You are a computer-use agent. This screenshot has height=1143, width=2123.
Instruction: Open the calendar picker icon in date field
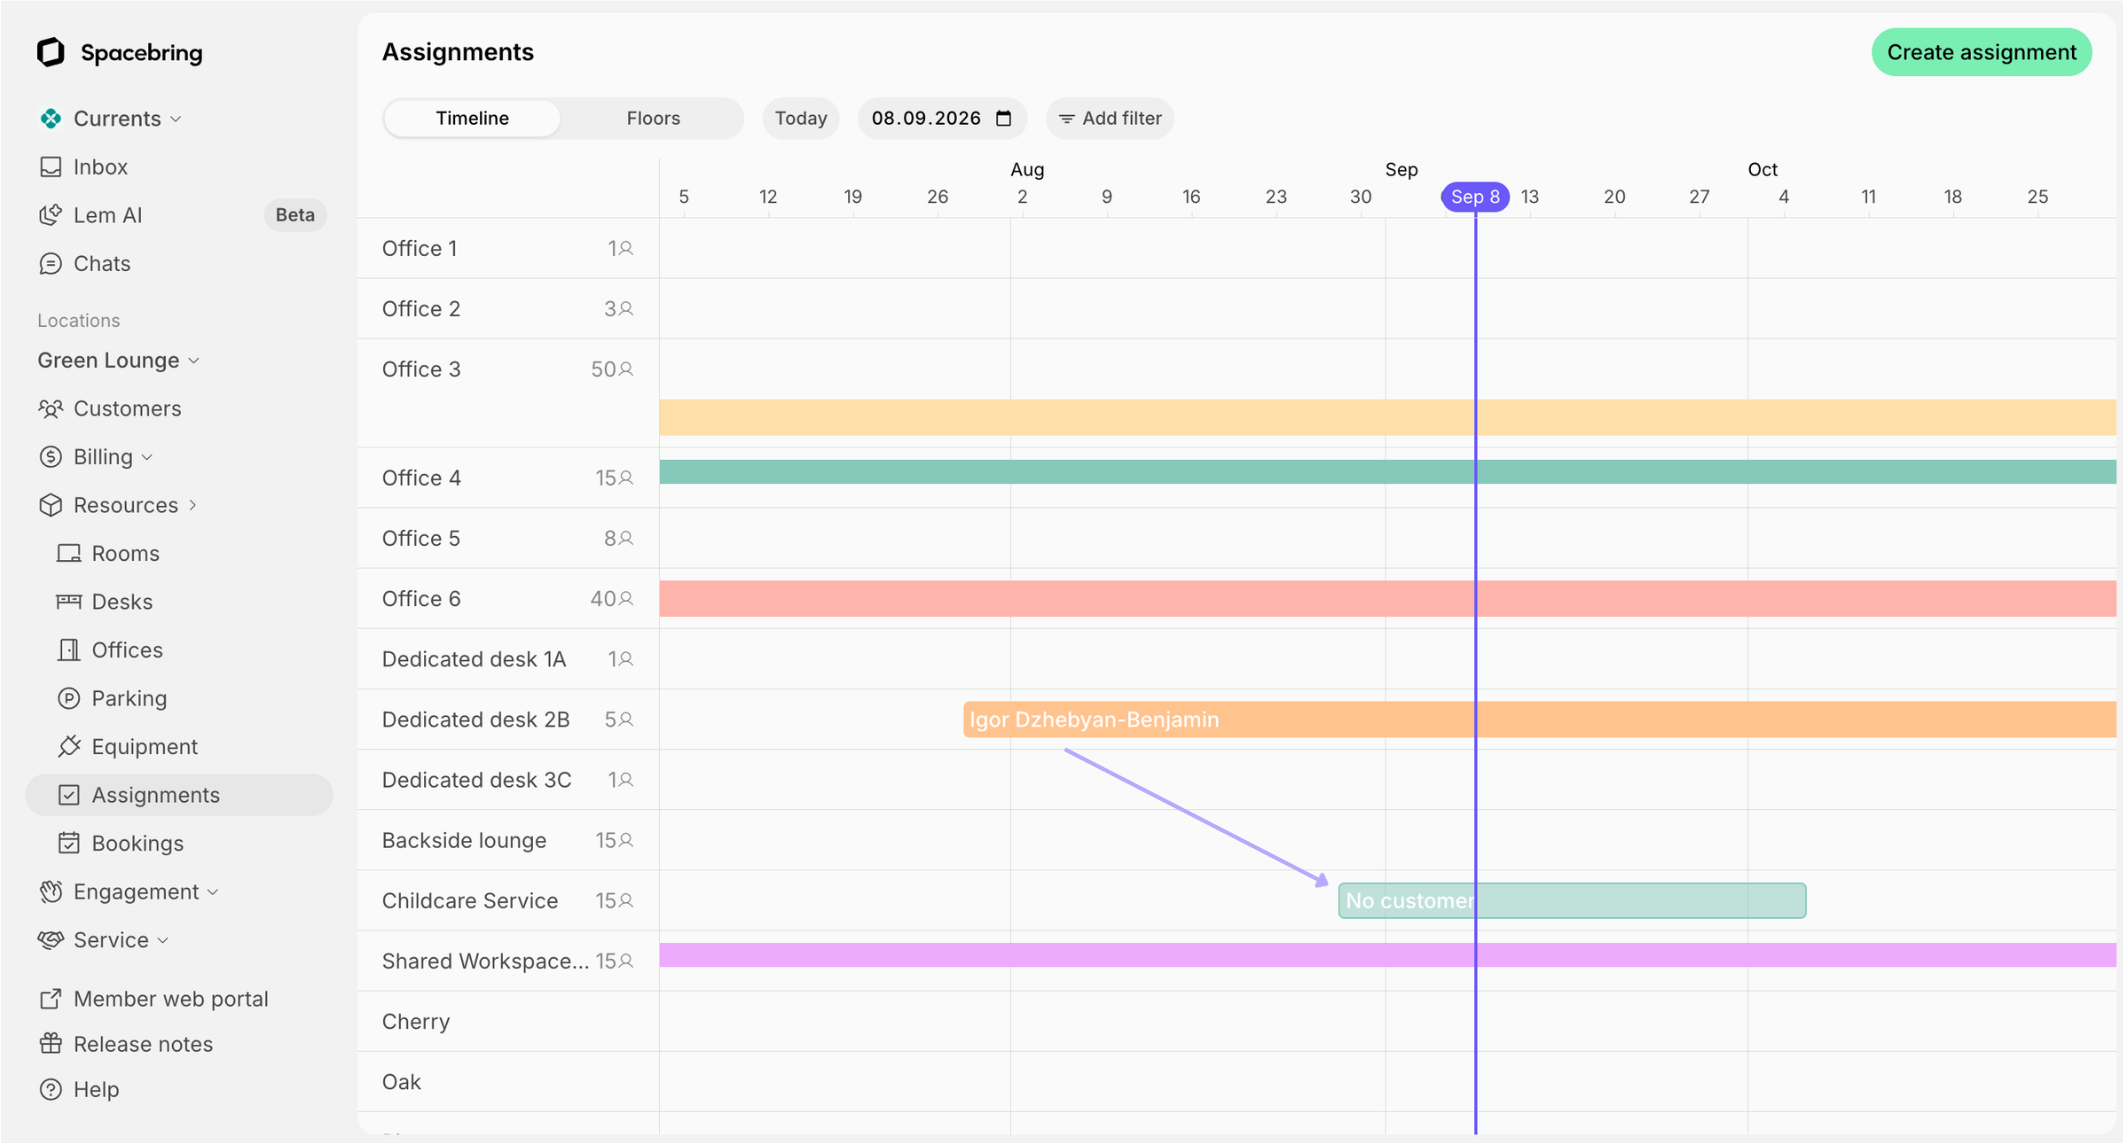click(x=1004, y=118)
